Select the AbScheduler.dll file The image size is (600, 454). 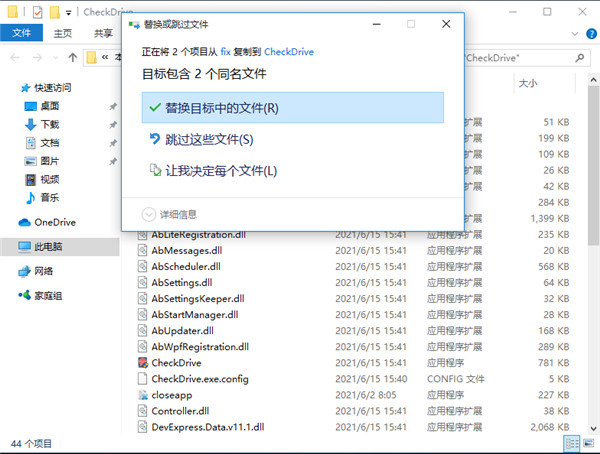pyautogui.click(x=186, y=266)
